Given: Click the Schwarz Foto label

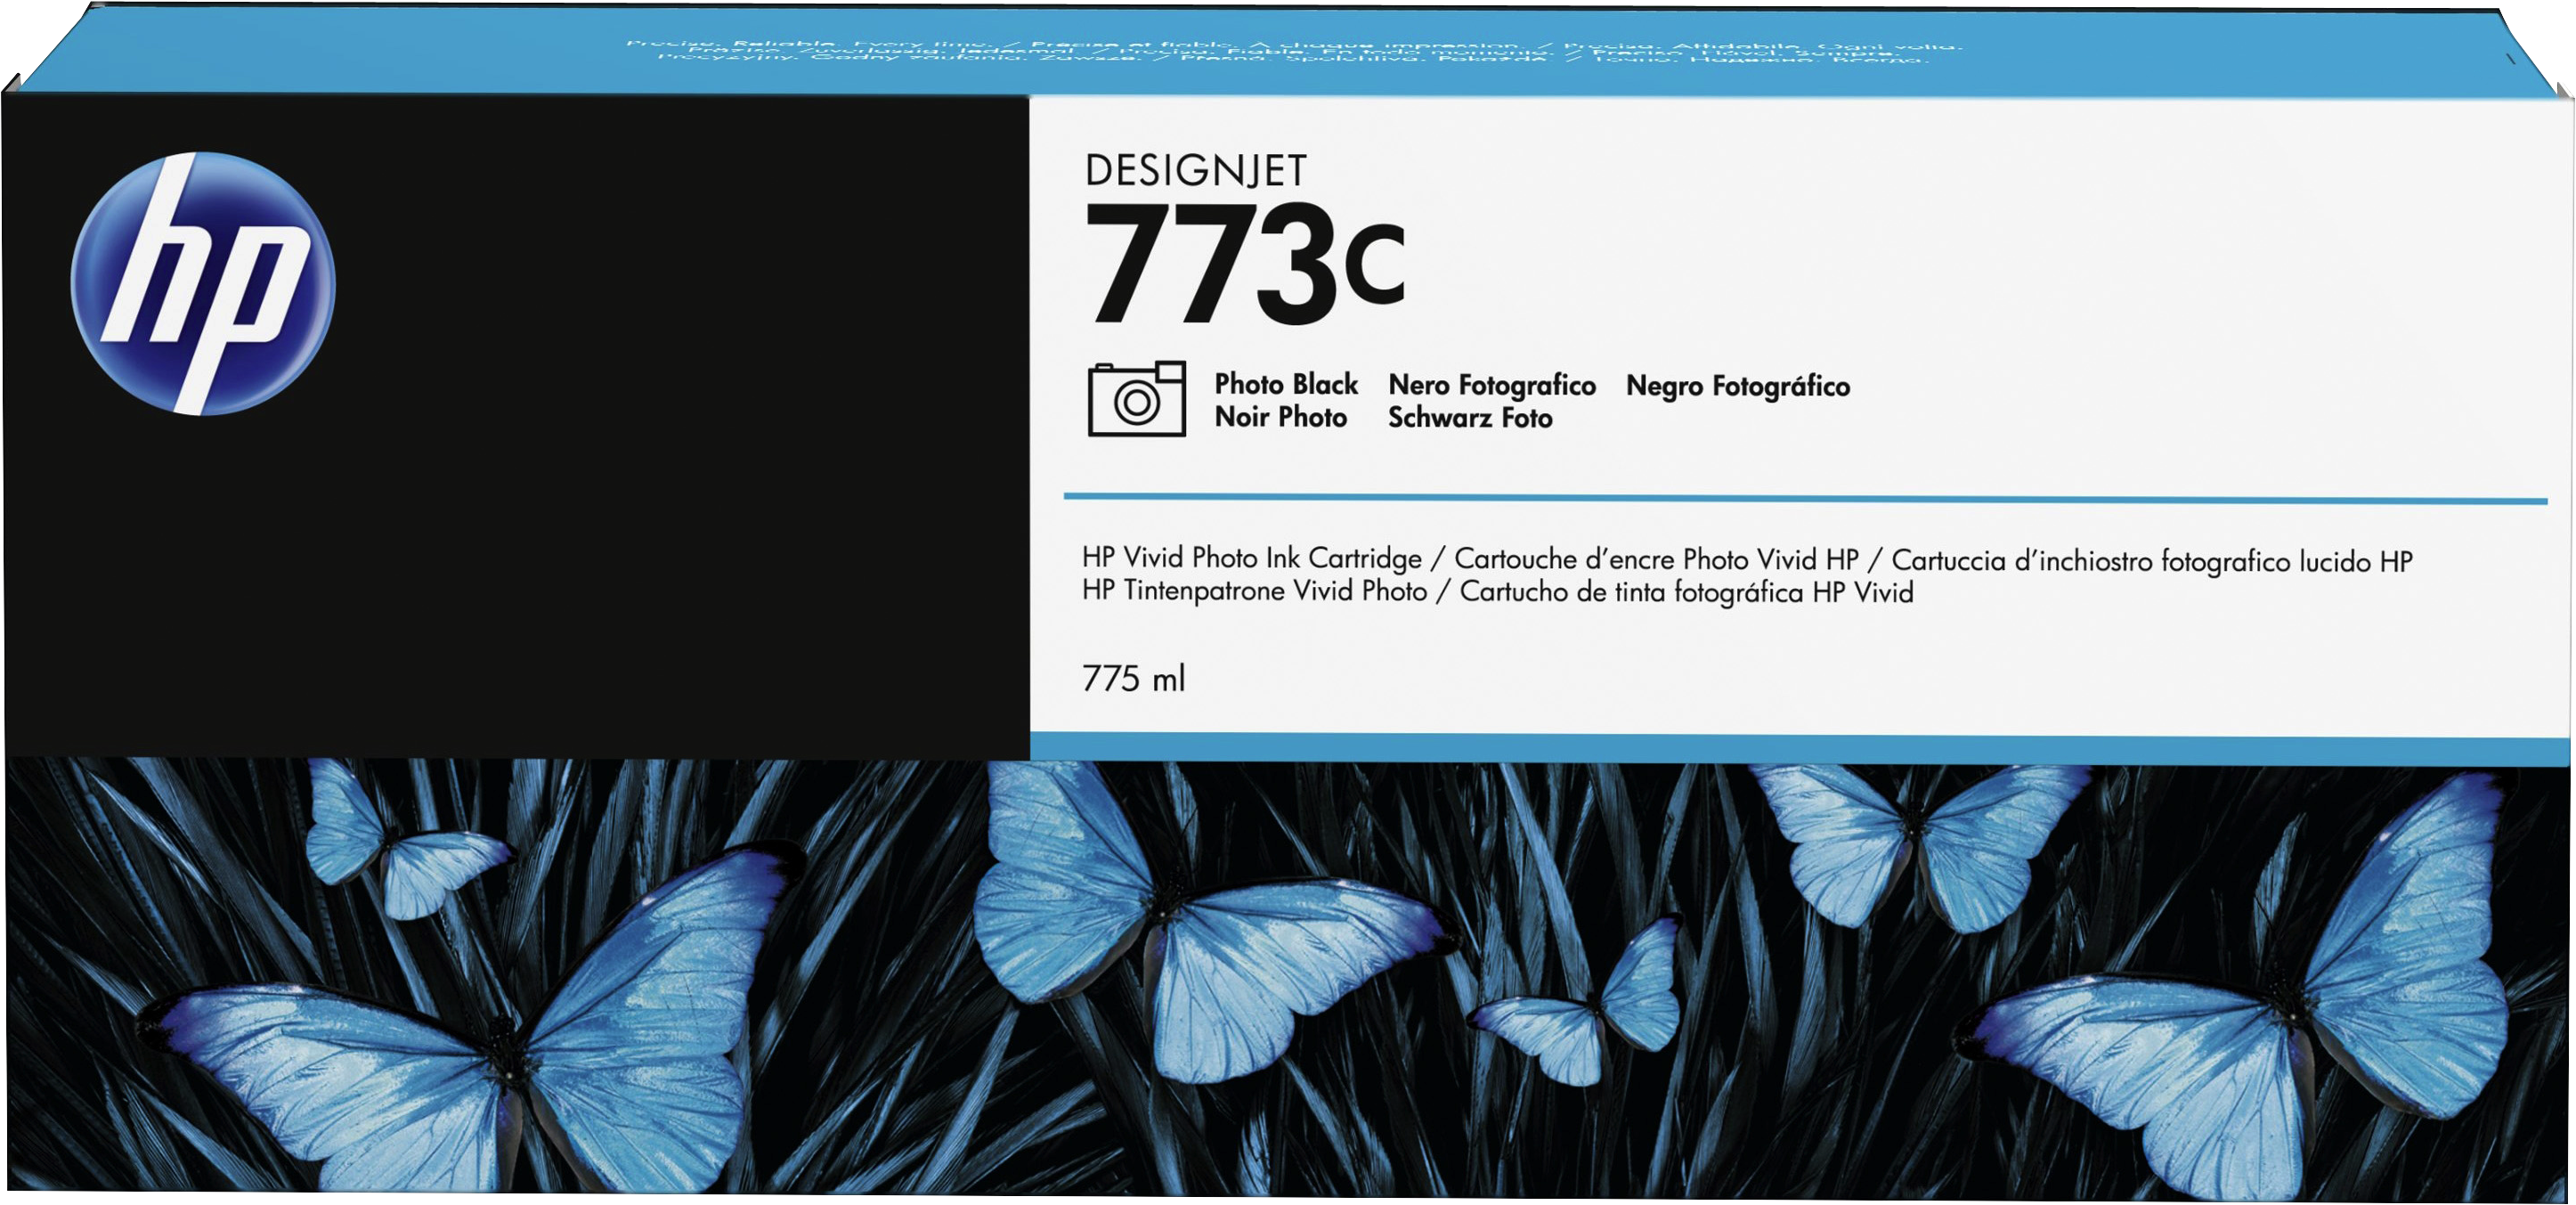Looking at the screenshot, I should (x=1469, y=418).
